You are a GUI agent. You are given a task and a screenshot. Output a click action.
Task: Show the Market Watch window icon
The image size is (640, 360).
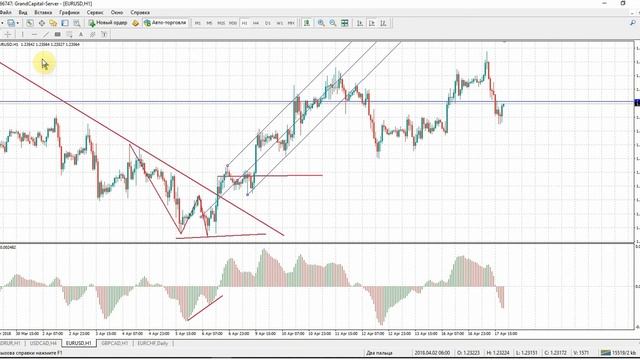30,23
